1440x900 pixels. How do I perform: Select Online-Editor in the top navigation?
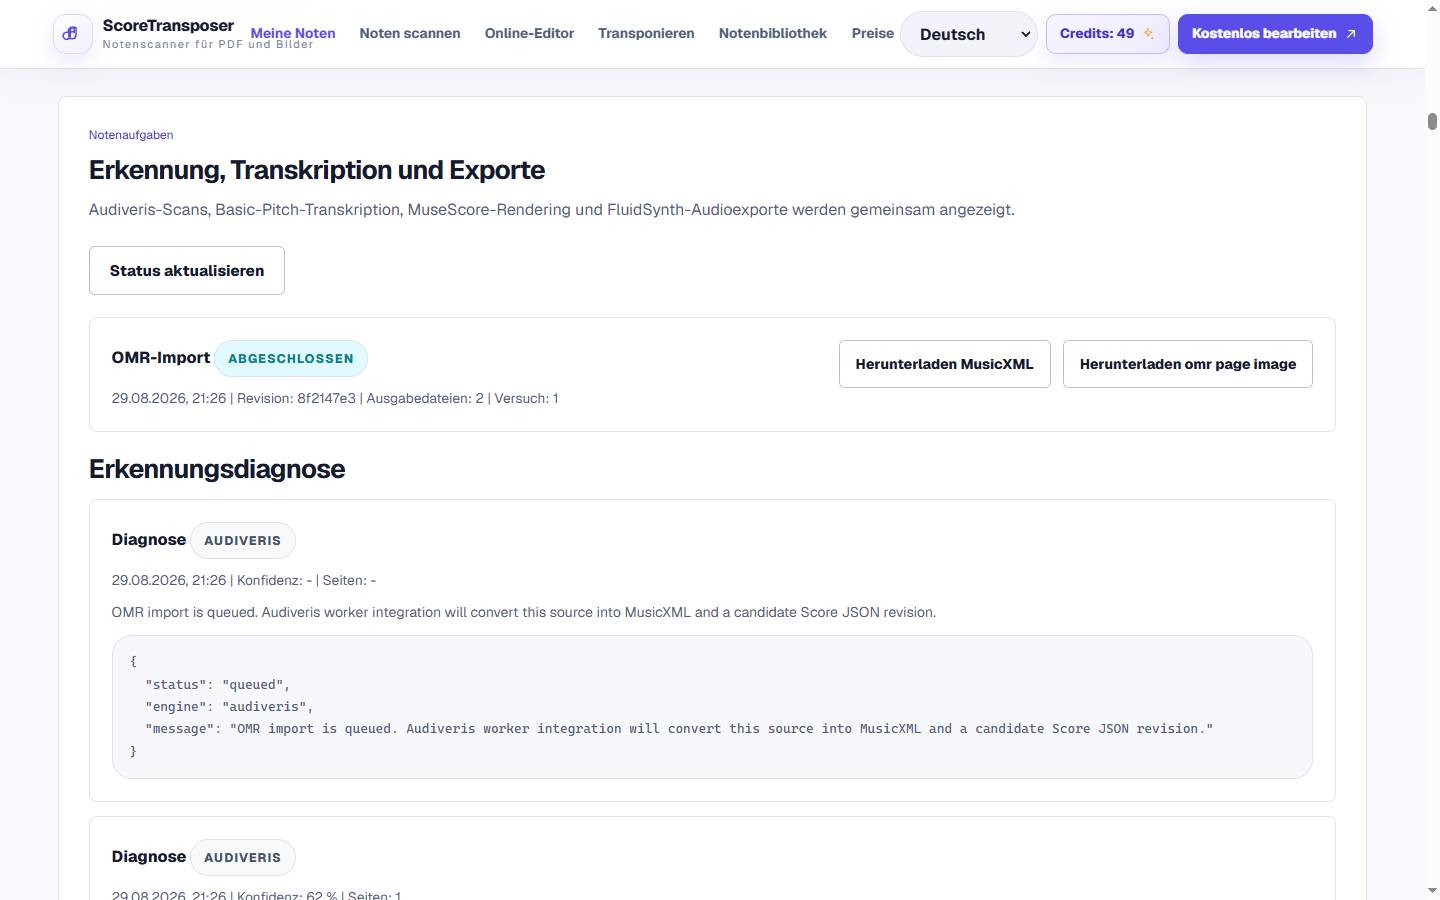[x=529, y=33]
